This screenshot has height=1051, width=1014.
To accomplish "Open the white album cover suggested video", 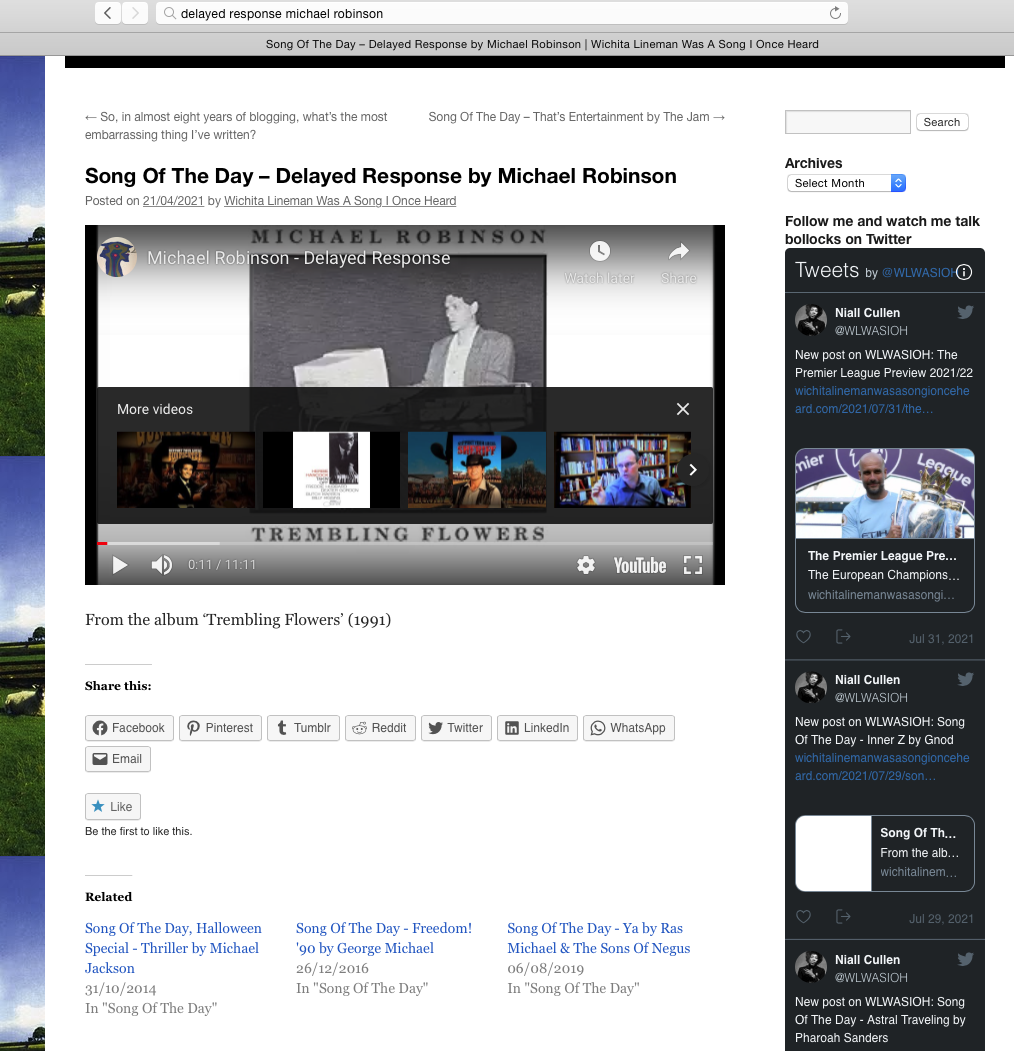I will pos(331,470).
